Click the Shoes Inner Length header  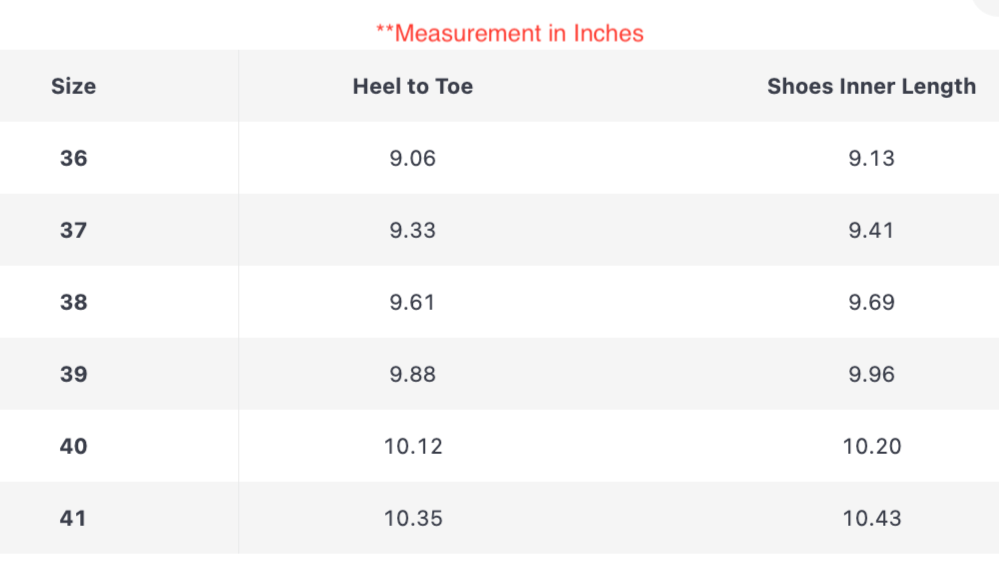point(871,86)
